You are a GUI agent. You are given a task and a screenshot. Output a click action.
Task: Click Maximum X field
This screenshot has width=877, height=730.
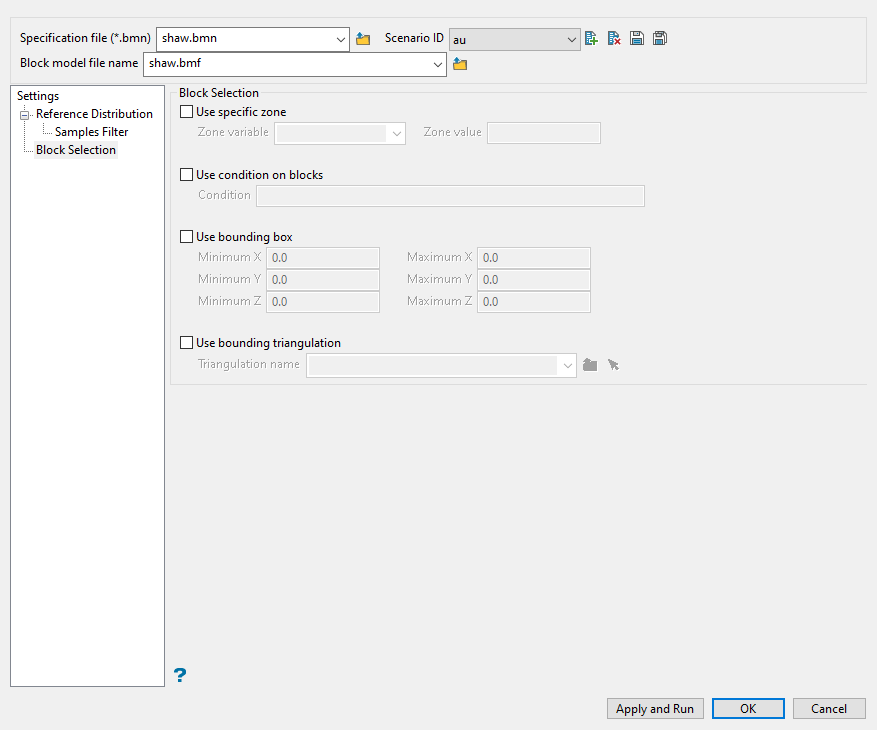point(534,258)
